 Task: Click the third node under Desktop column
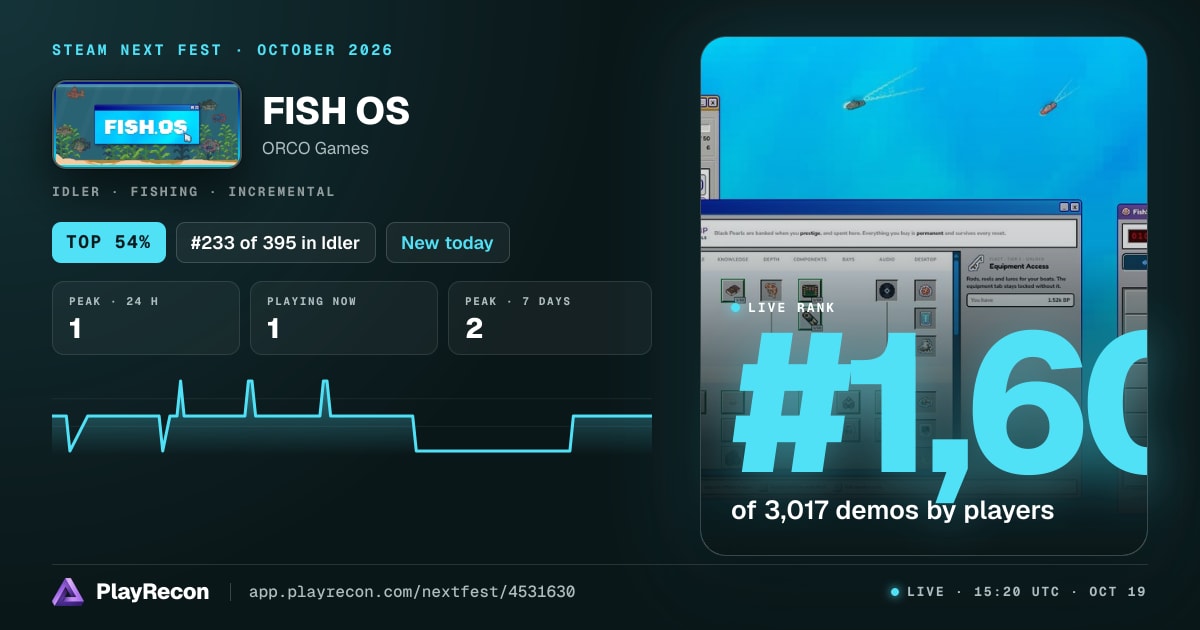pyautogui.click(x=925, y=346)
